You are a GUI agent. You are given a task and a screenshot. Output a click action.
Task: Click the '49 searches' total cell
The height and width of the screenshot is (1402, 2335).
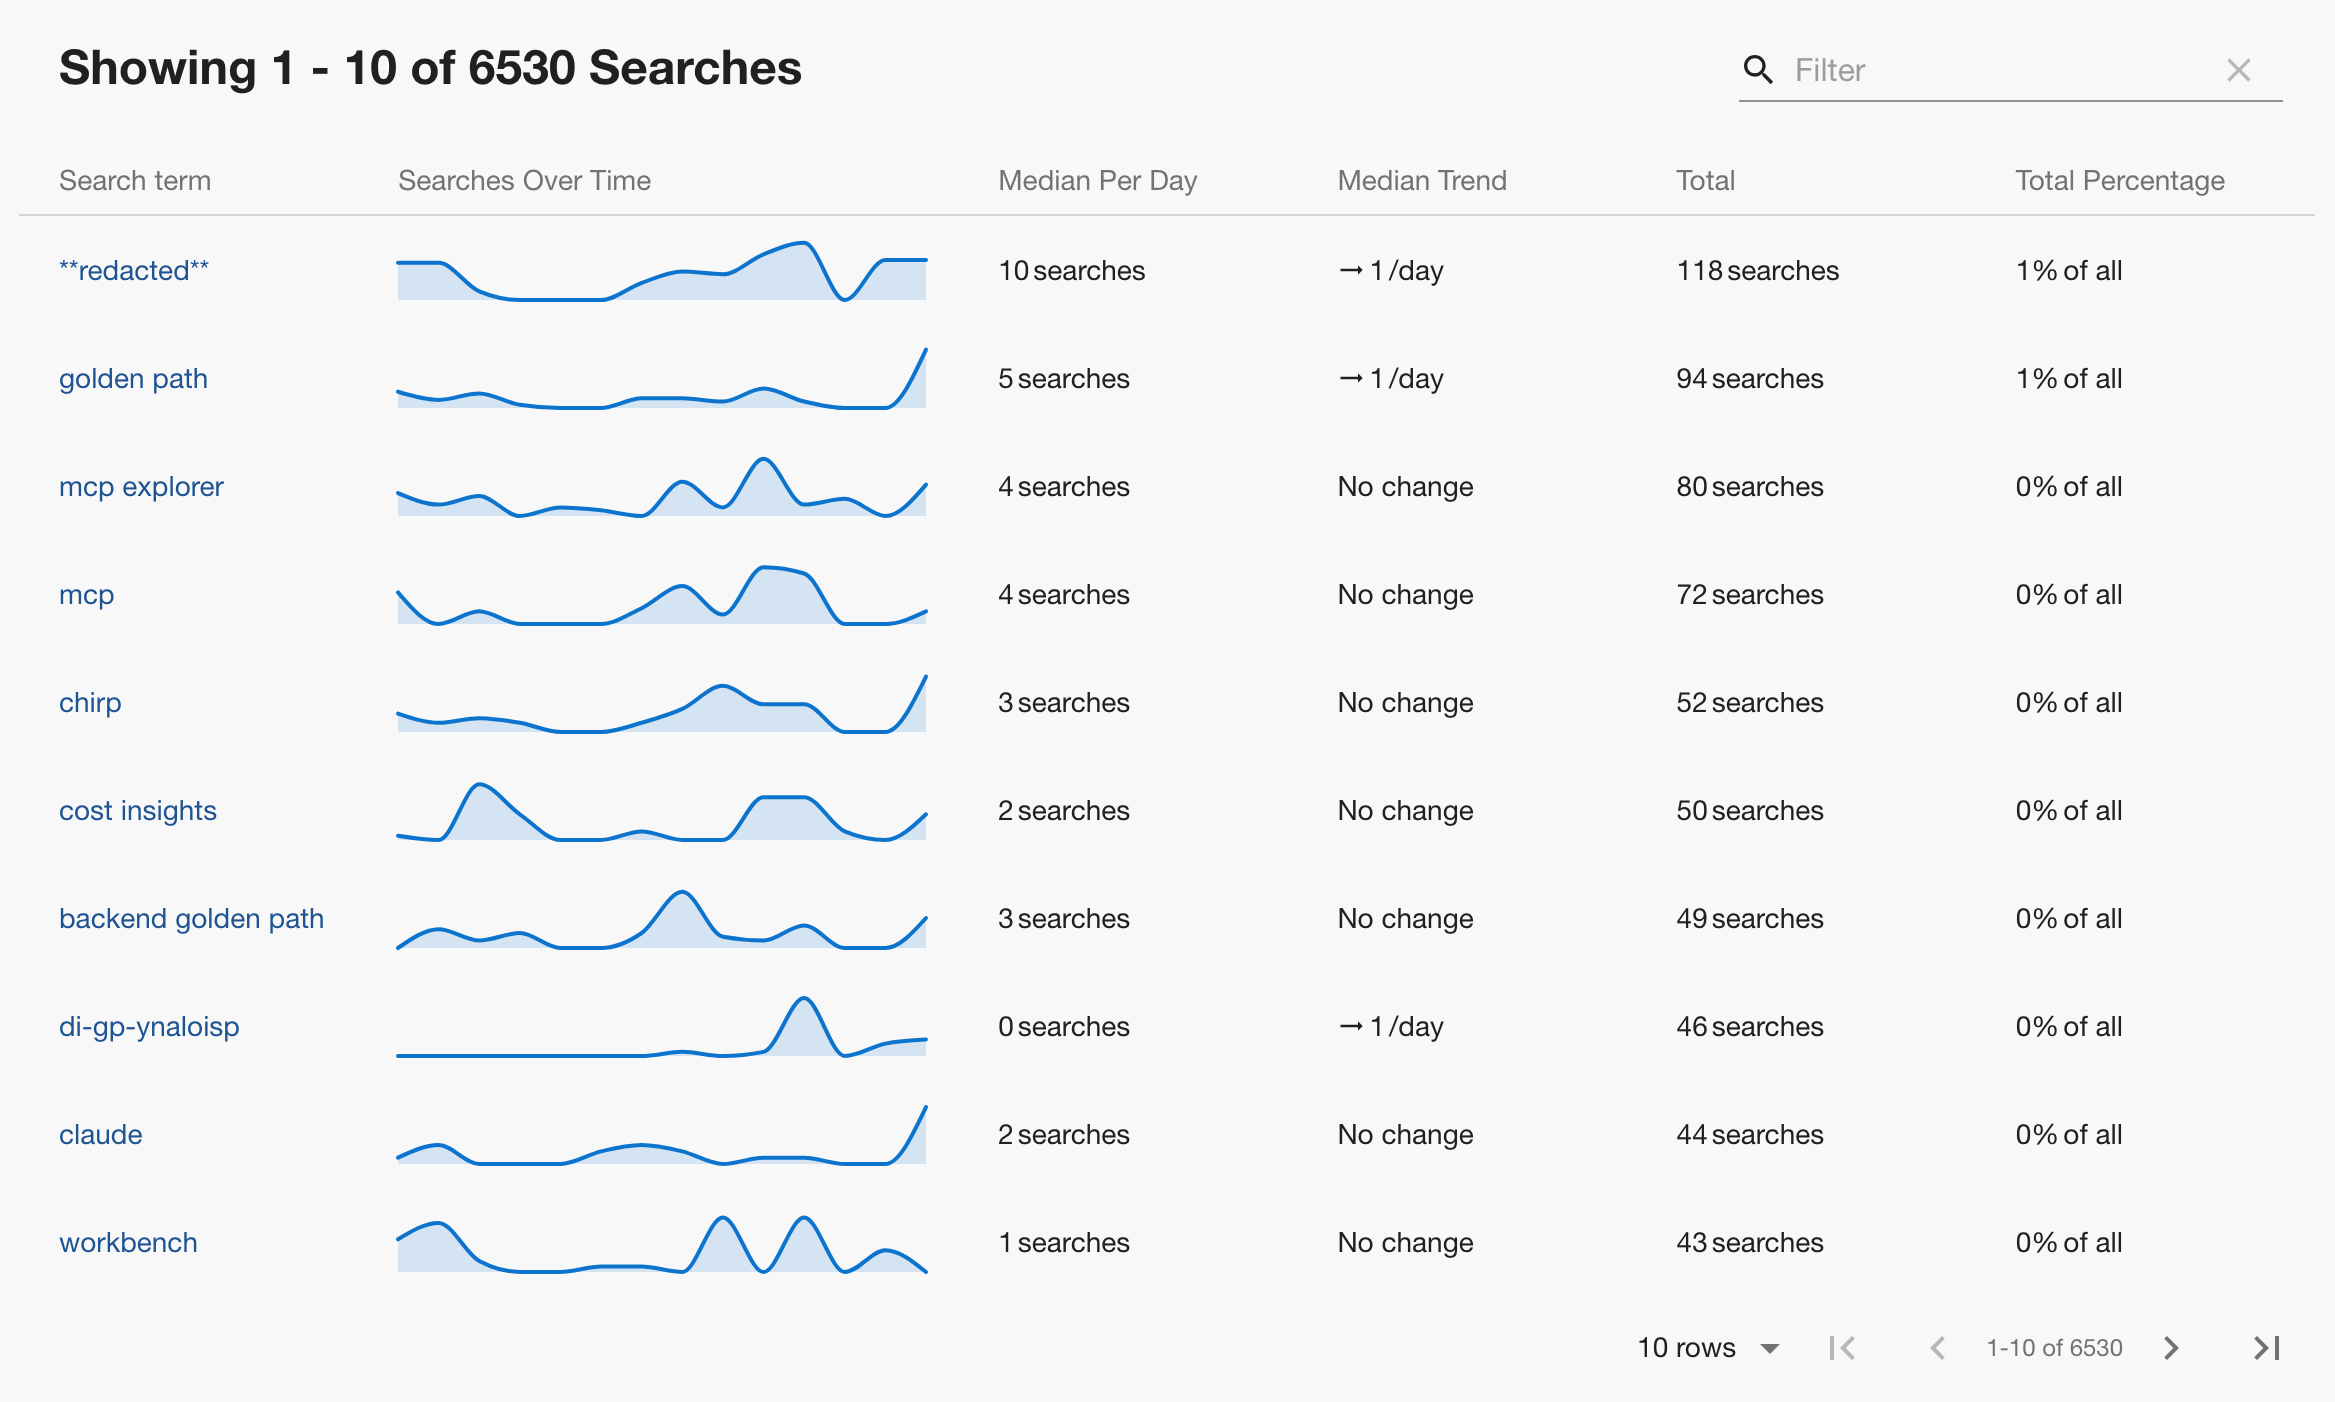[1749, 918]
